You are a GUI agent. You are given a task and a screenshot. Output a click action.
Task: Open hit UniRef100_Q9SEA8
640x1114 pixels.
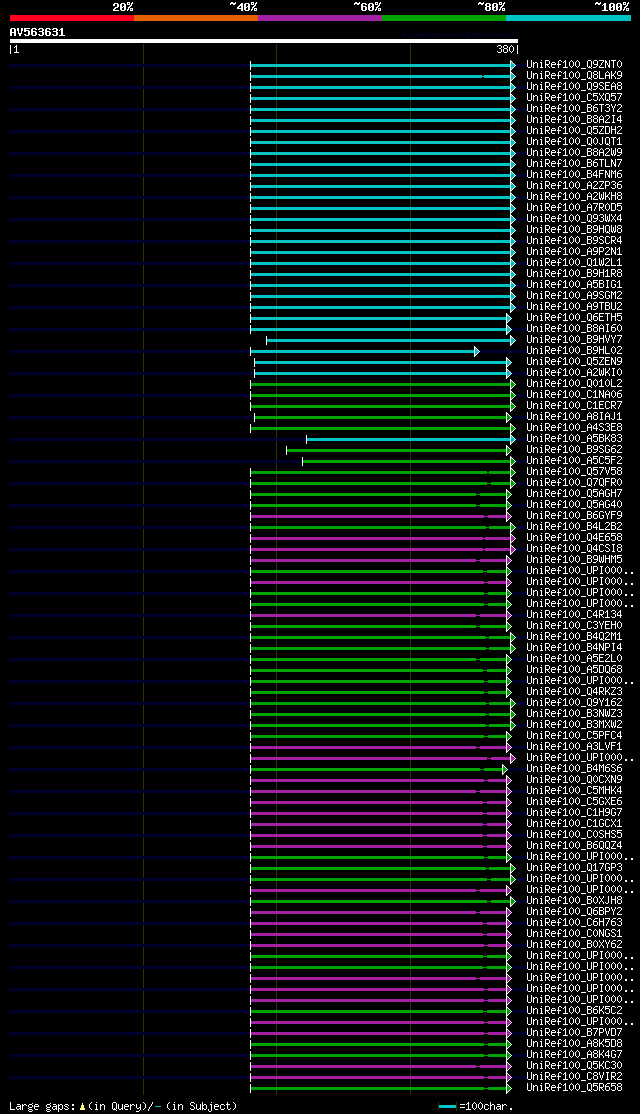pyautogui.click(x=575, y=87)
